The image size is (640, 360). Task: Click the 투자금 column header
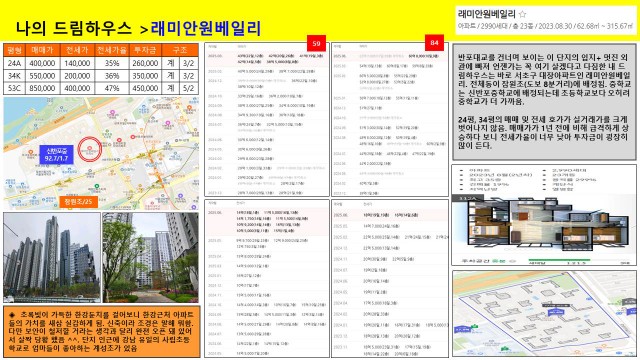coord(145,50)
